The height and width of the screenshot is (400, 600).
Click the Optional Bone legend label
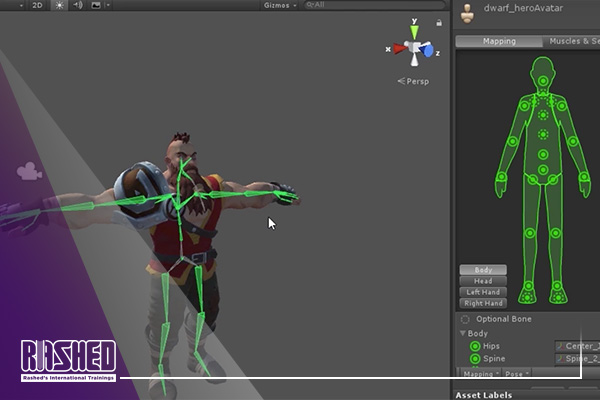tap(504, 319)
